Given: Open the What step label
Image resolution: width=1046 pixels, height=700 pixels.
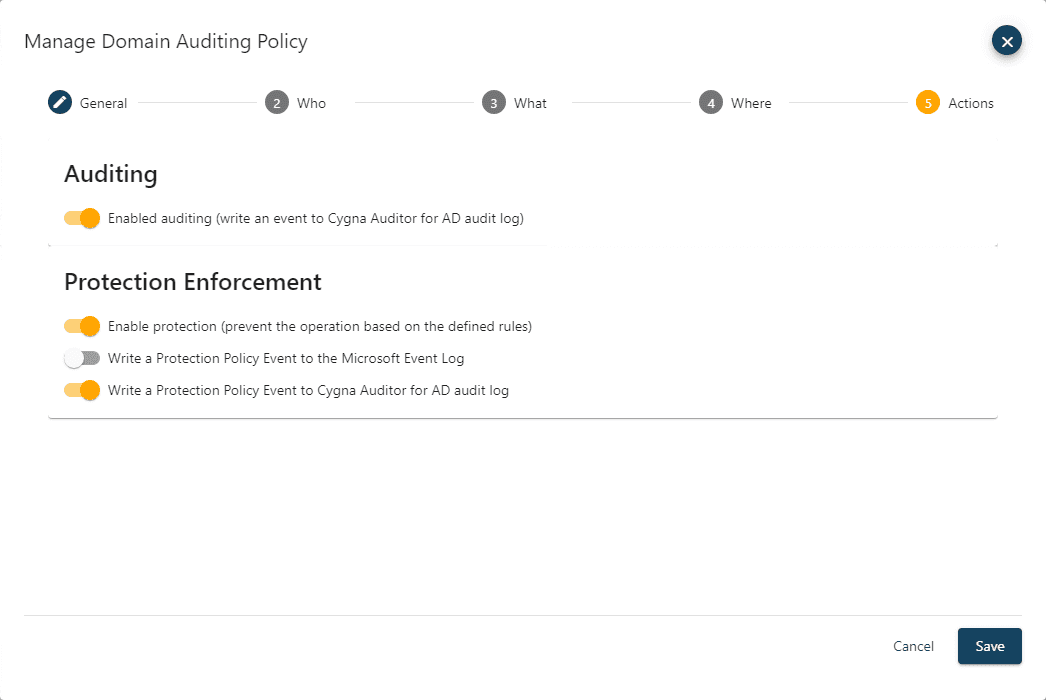Looking at the screenshot, I should [x=530, y=103].
